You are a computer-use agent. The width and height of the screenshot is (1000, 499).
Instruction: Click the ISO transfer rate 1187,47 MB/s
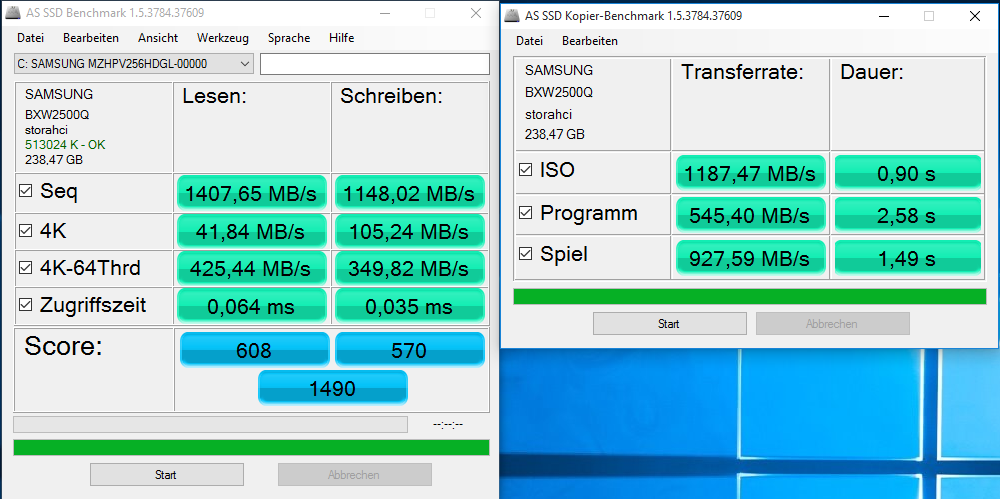(751, 172)
